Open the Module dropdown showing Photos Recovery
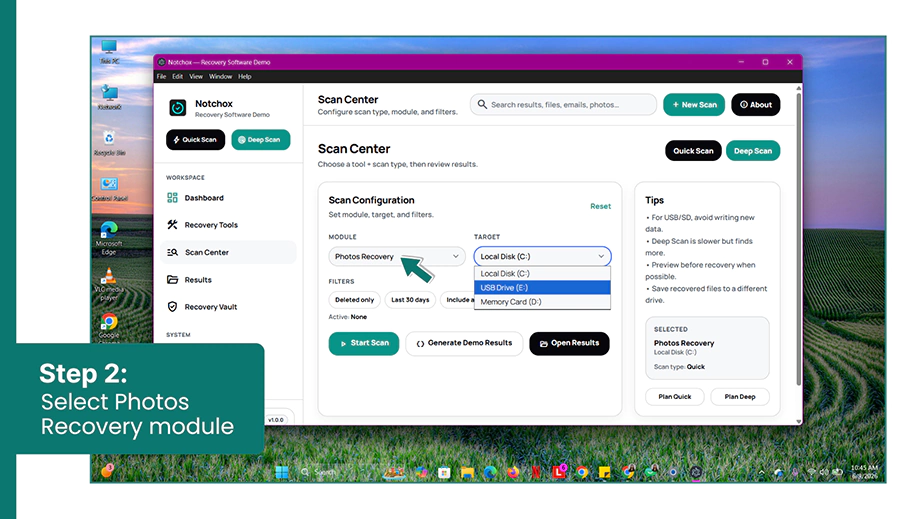 click(397, 256)
